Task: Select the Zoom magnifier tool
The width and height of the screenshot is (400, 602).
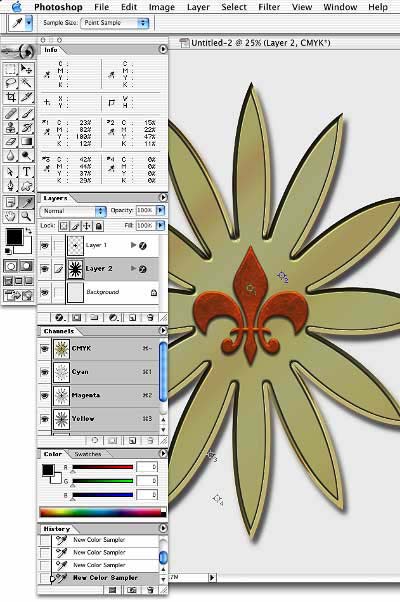Action: pyautogui.click(x=26, y=216)
